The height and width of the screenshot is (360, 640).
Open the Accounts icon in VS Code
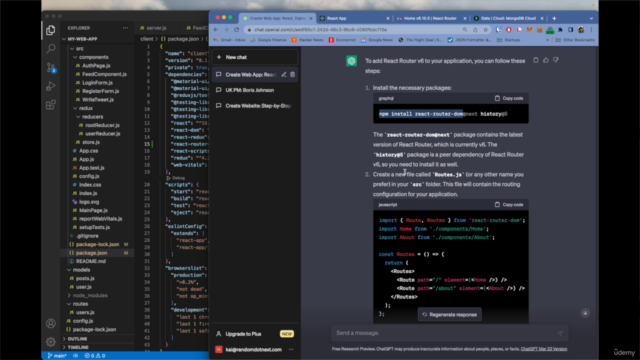[x=51, y=324]
